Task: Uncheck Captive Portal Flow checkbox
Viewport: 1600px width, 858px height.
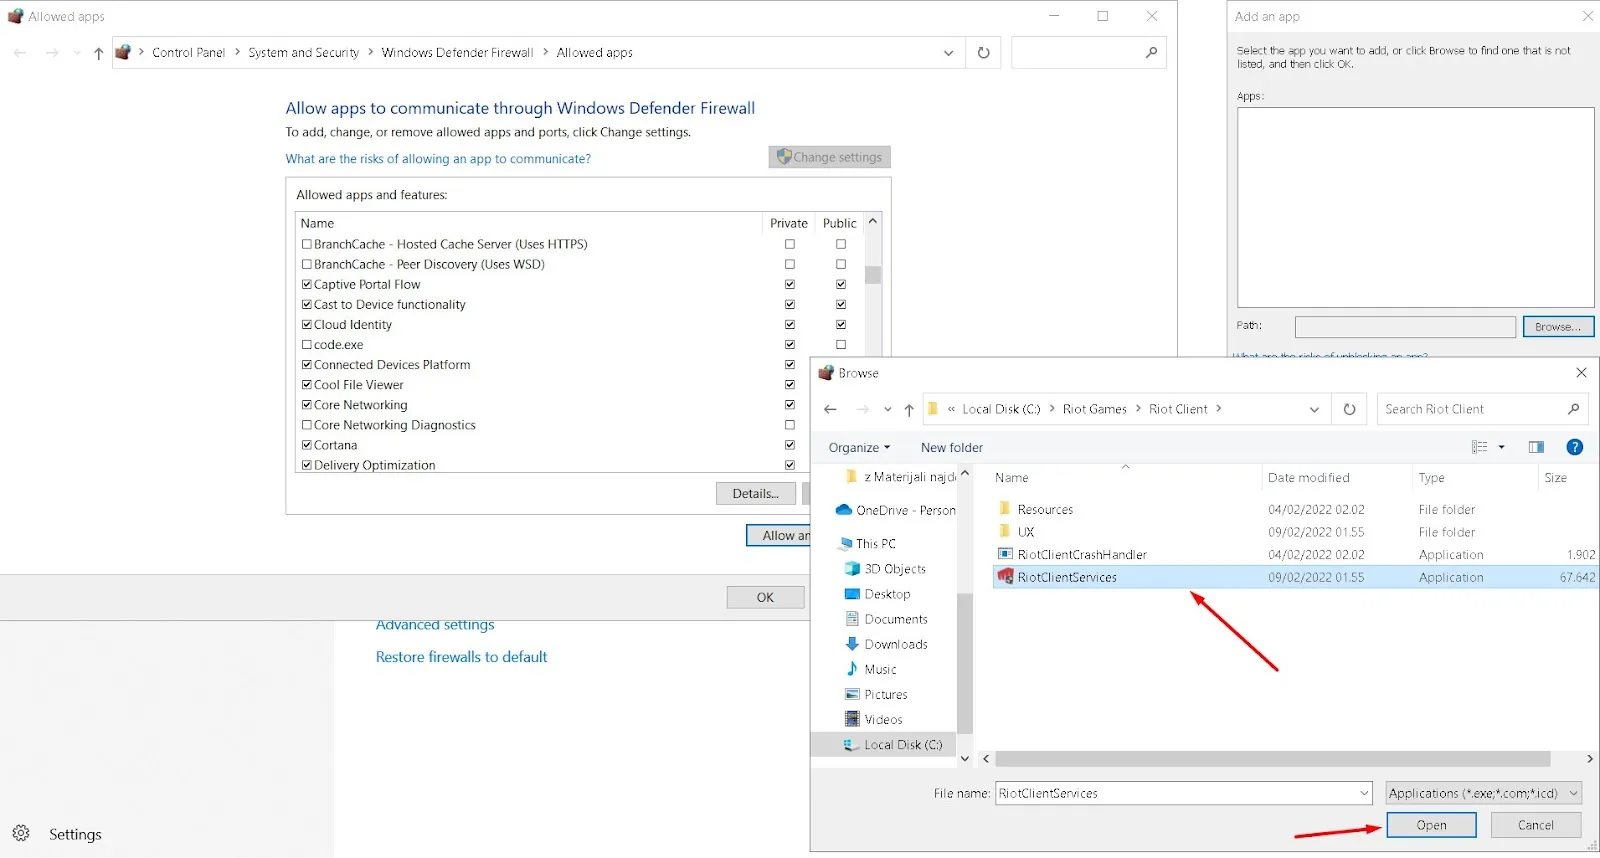Action: tap(307, 284)
